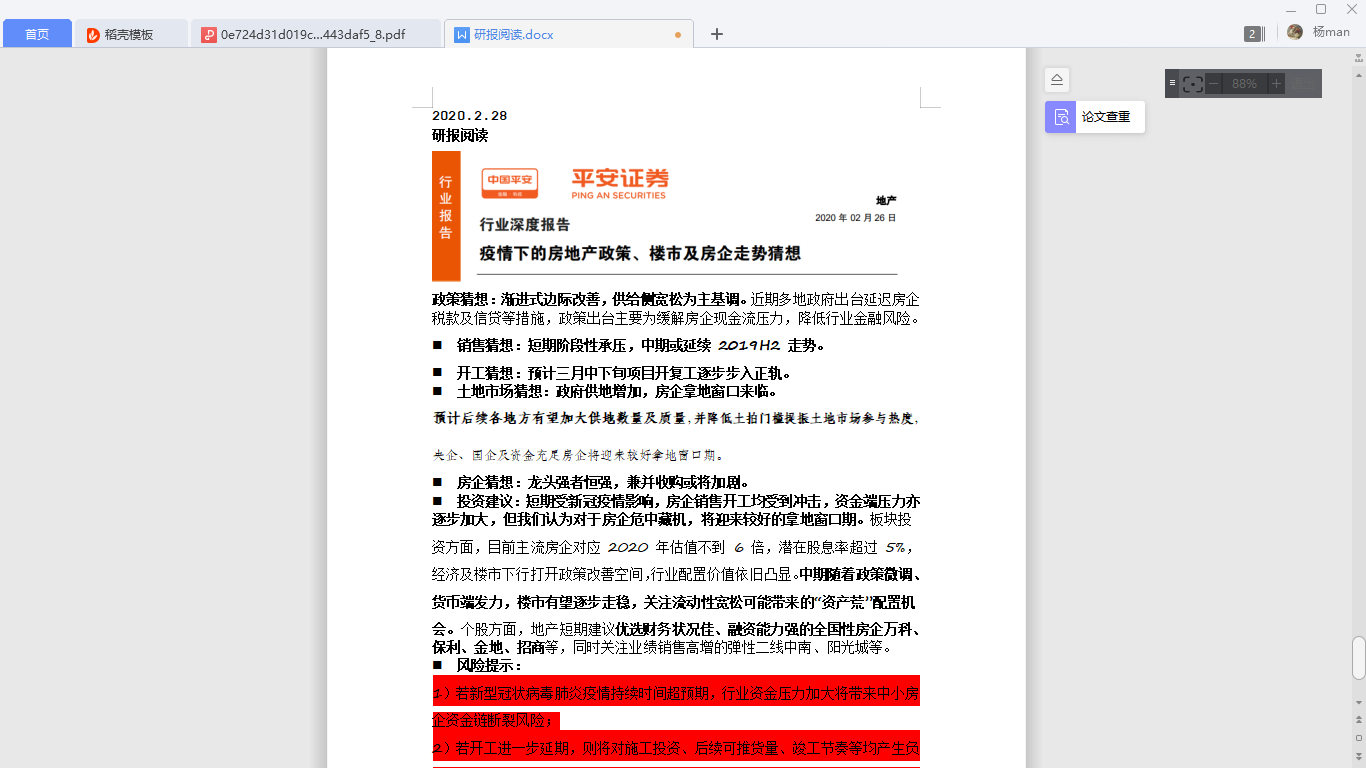The height and width of the screenshot is (768, 1366).
Task: Click the line starting 央企、国企及资金充足房企
Action: (578, 455)
